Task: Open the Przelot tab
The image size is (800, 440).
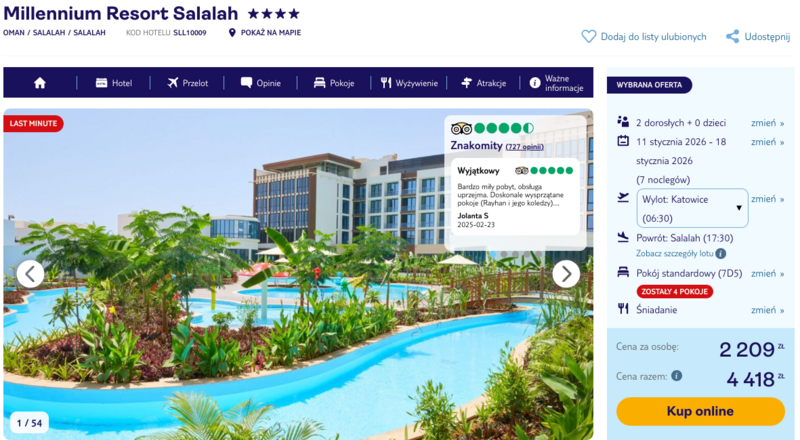Action: coord(187,83)
